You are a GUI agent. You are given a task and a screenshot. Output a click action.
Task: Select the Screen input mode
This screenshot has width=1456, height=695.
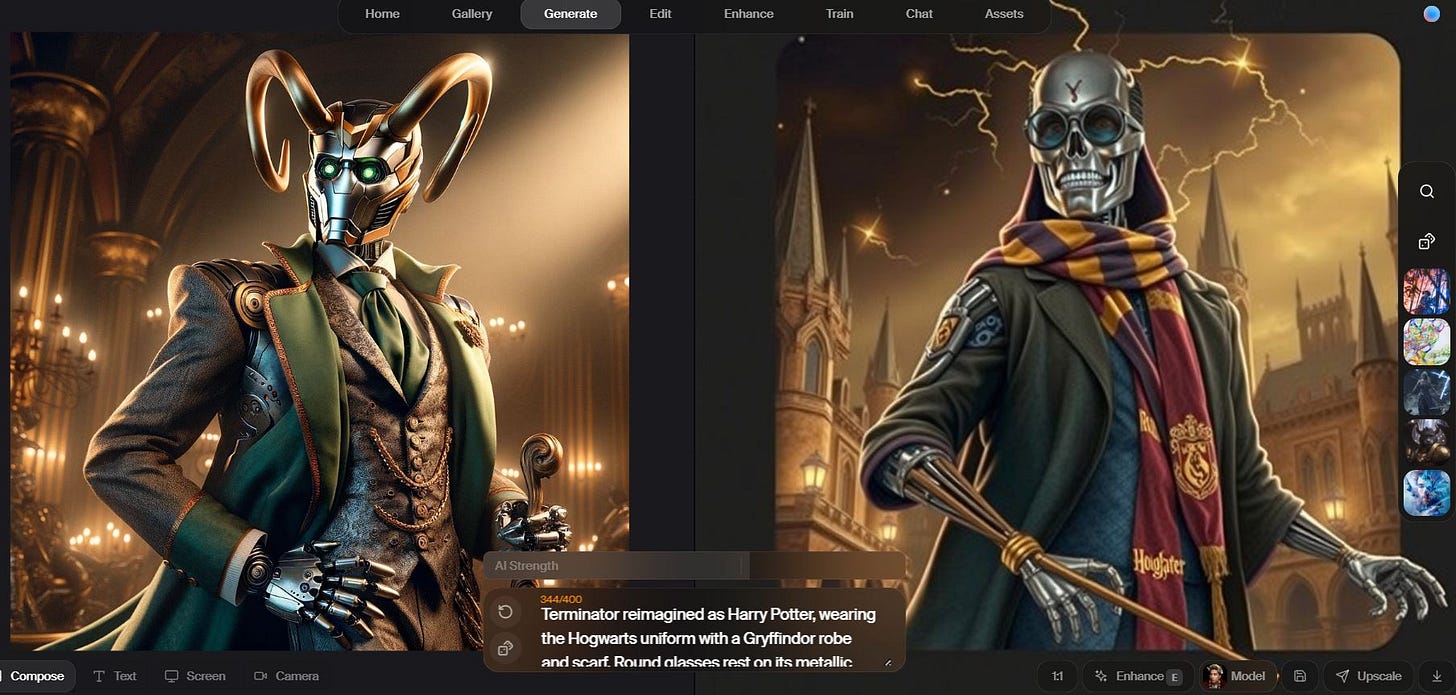[x=195, y=676]
